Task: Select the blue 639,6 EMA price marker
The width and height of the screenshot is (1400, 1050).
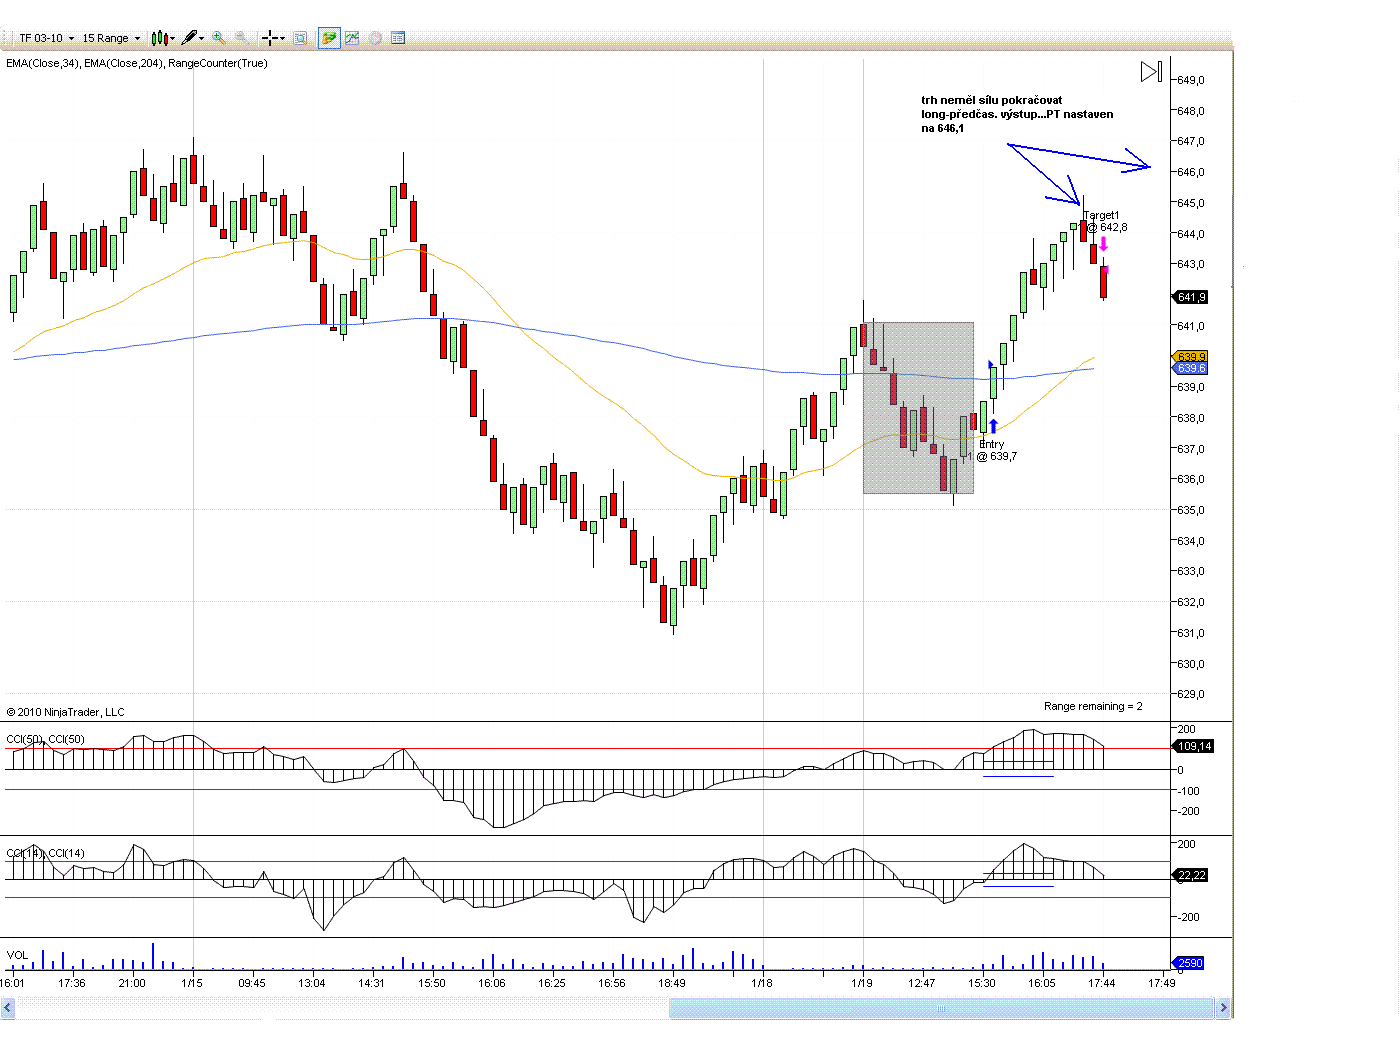Action: pos(1190,368)
